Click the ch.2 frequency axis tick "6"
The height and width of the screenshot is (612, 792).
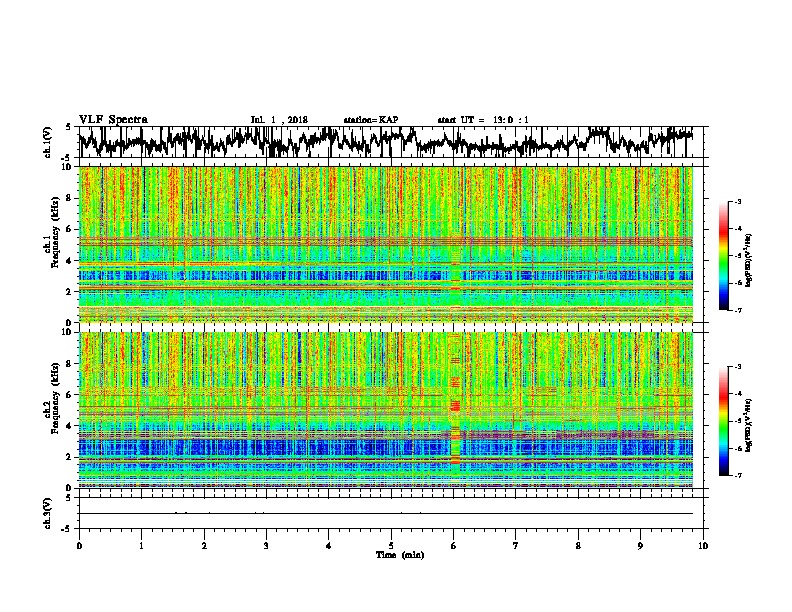click(x=70, y=395)
